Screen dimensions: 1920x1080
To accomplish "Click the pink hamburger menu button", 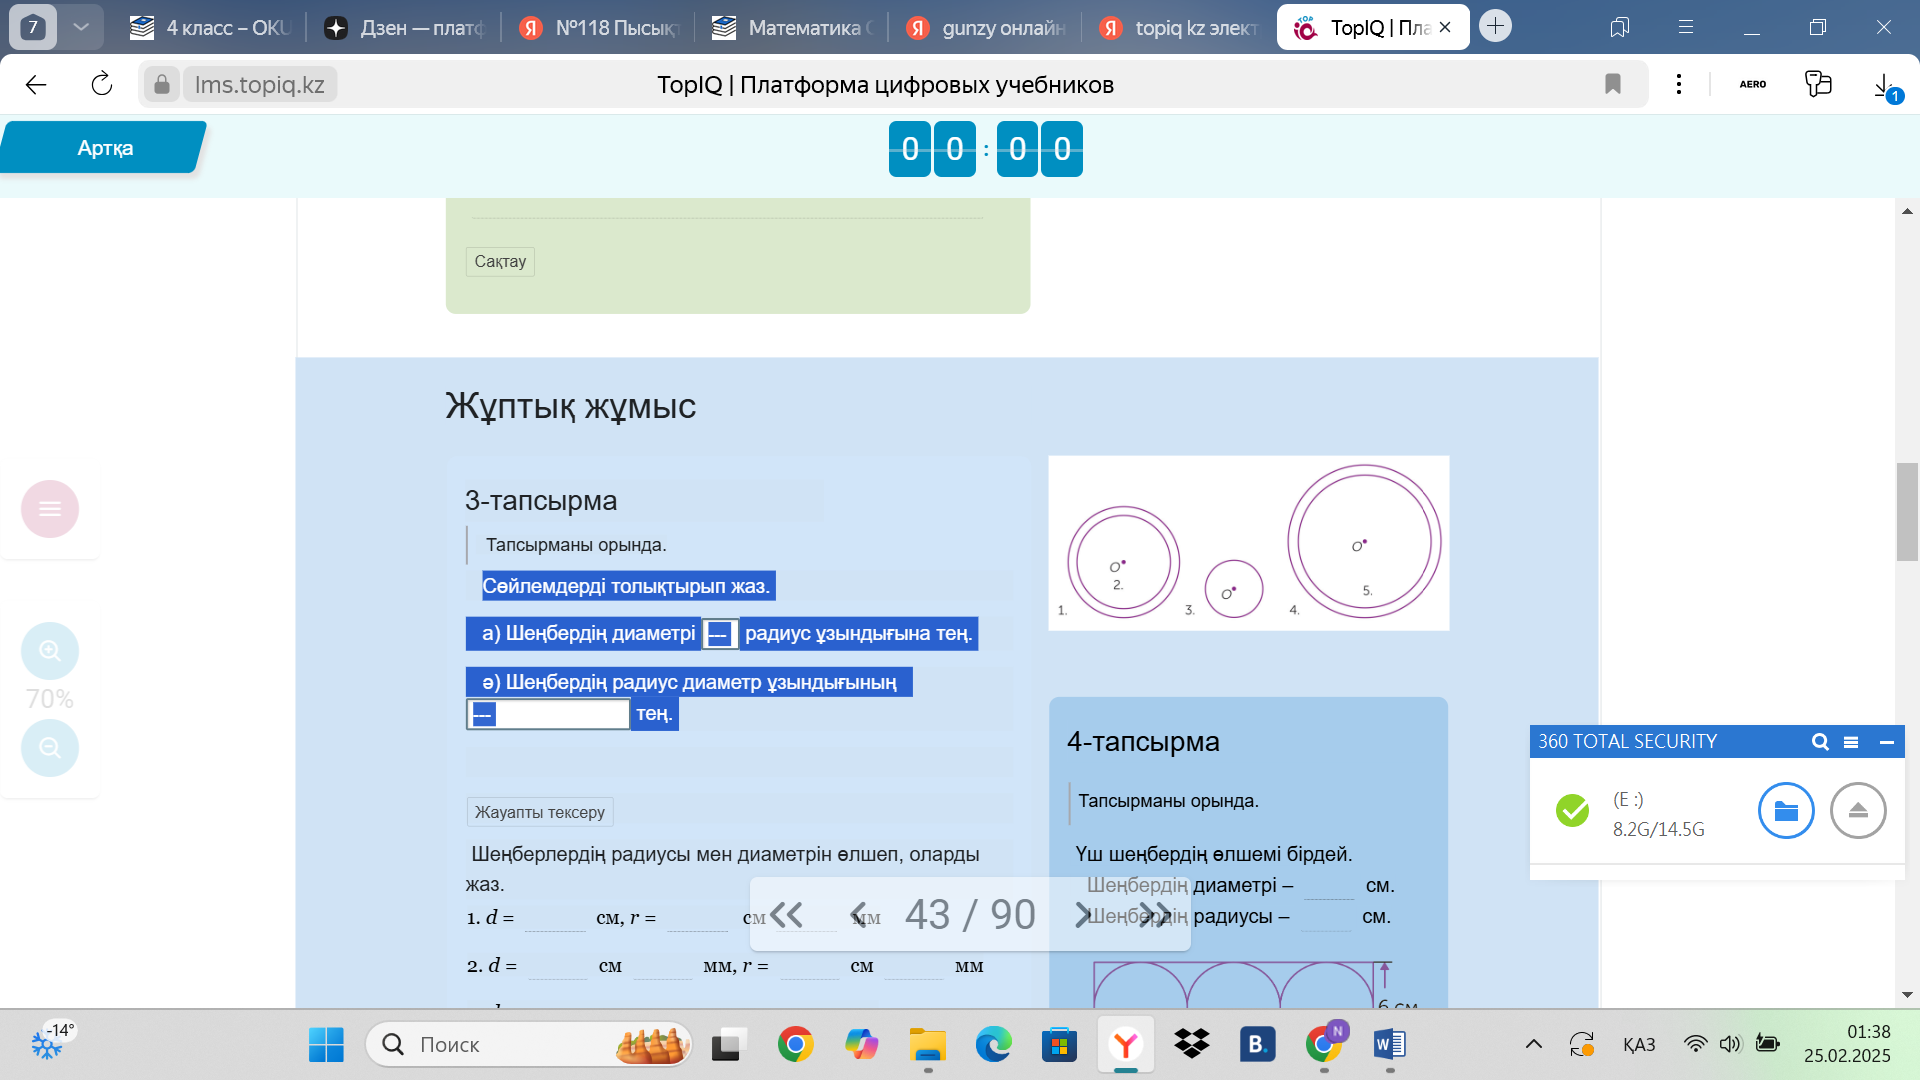I will [x=49, y=509].
